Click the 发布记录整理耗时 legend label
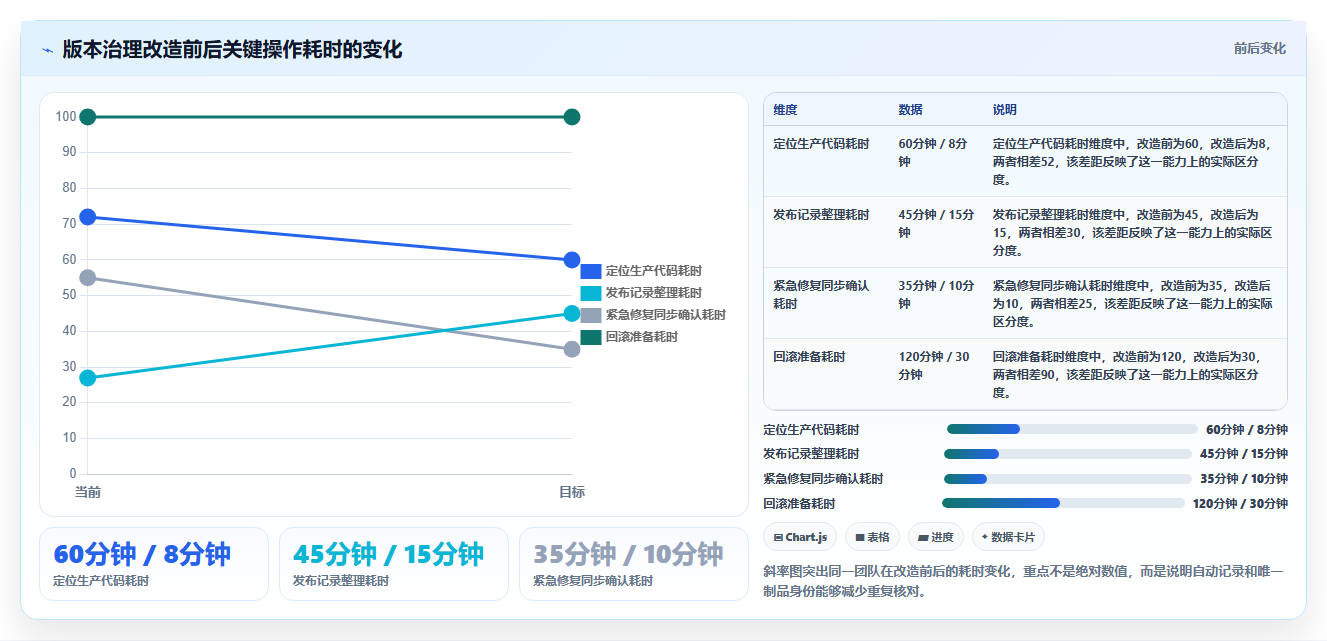This screenshot has width=1327, height=641. coord(654,293)
